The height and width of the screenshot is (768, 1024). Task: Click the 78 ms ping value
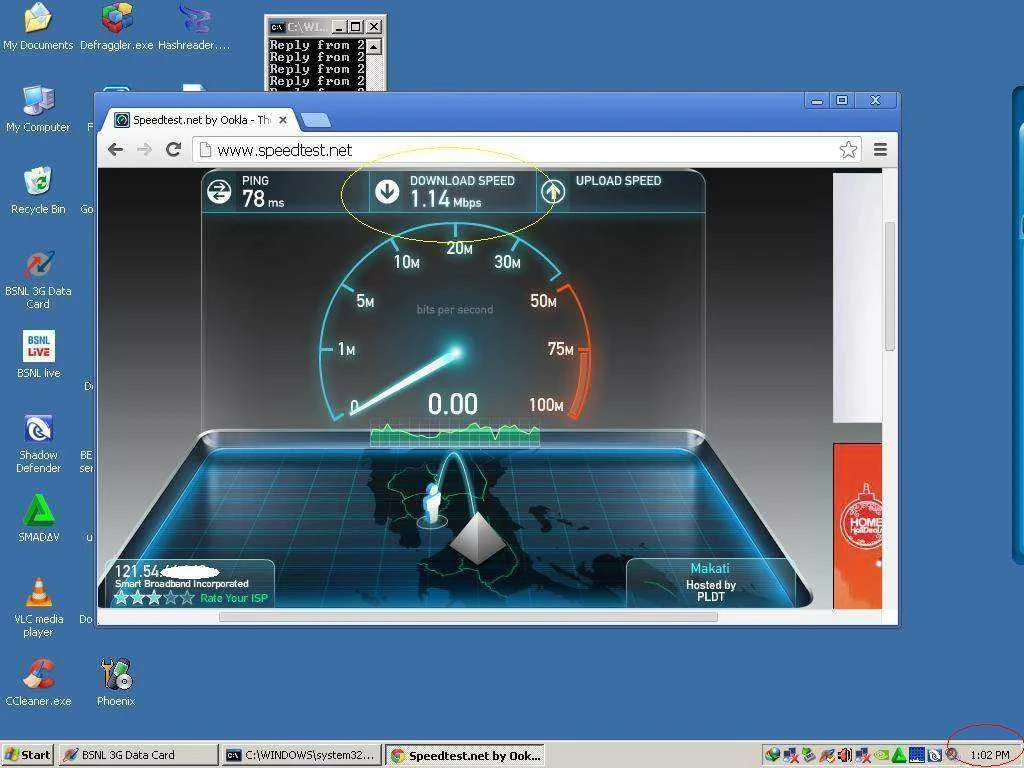tap(263, 199)
